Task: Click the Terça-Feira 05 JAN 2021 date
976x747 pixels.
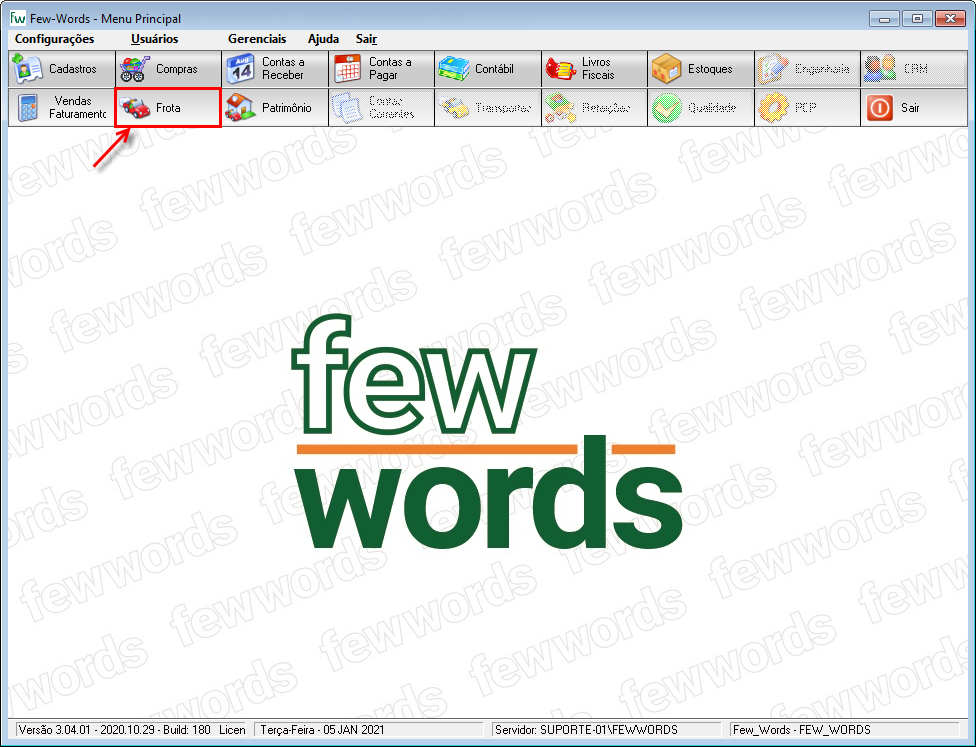Action: [322, 730]
